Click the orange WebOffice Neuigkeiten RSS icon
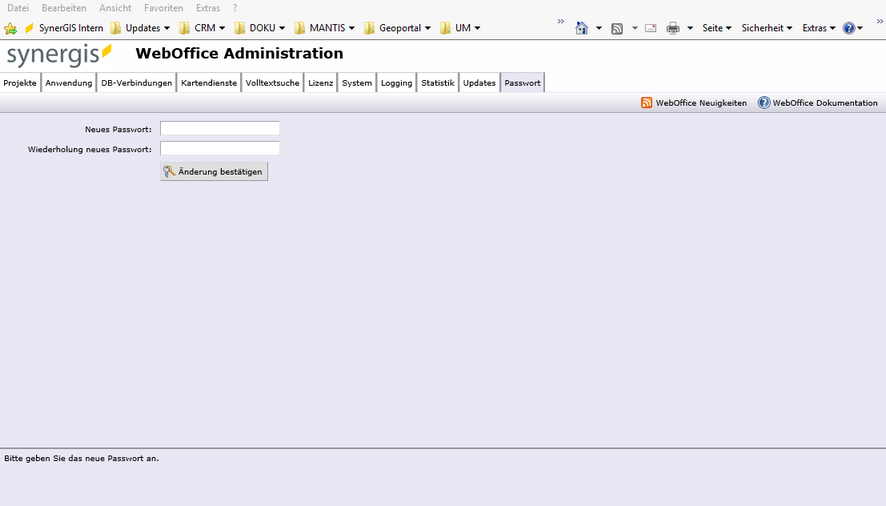 point(646,102)
